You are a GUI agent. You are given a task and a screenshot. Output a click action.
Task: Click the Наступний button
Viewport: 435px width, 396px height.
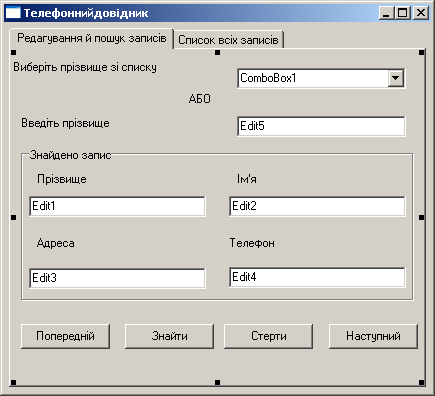(x=373, y=336)
